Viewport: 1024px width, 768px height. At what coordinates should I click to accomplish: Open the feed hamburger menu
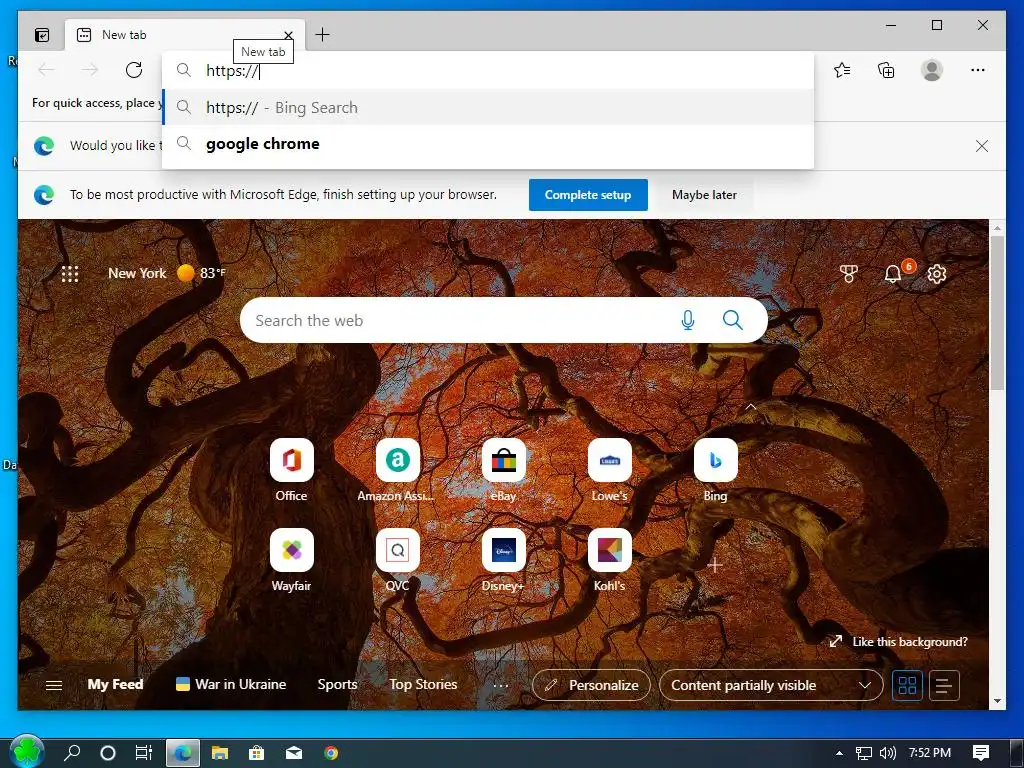[x=54, y=685]
